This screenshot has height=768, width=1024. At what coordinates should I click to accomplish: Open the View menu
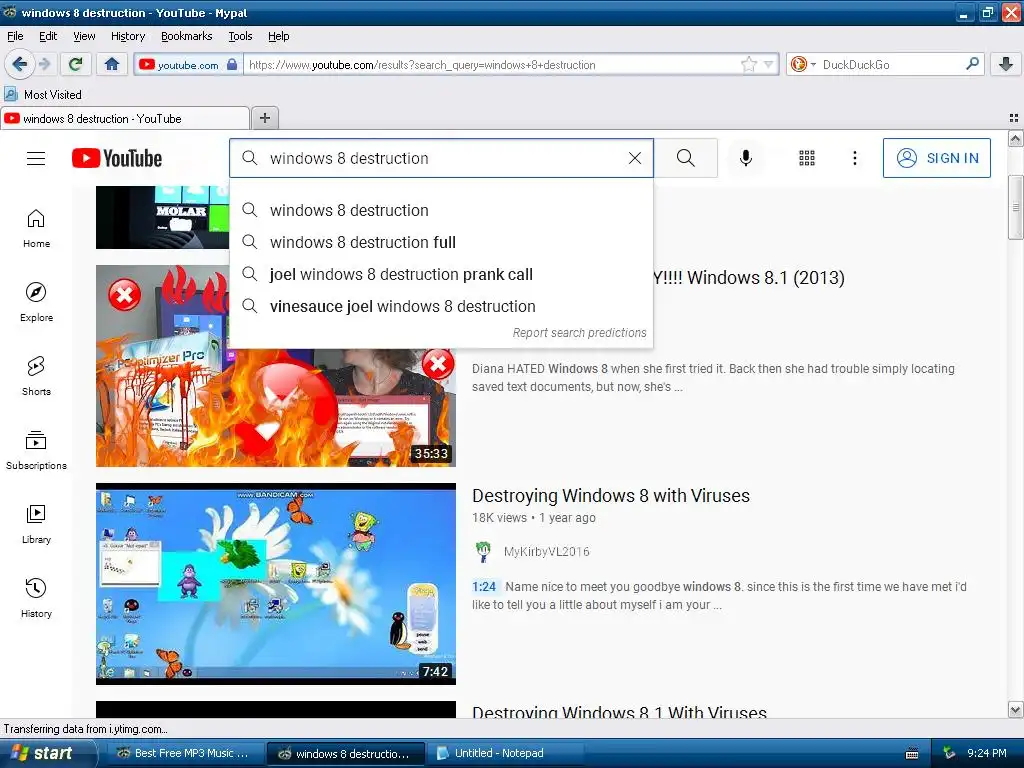84,36
